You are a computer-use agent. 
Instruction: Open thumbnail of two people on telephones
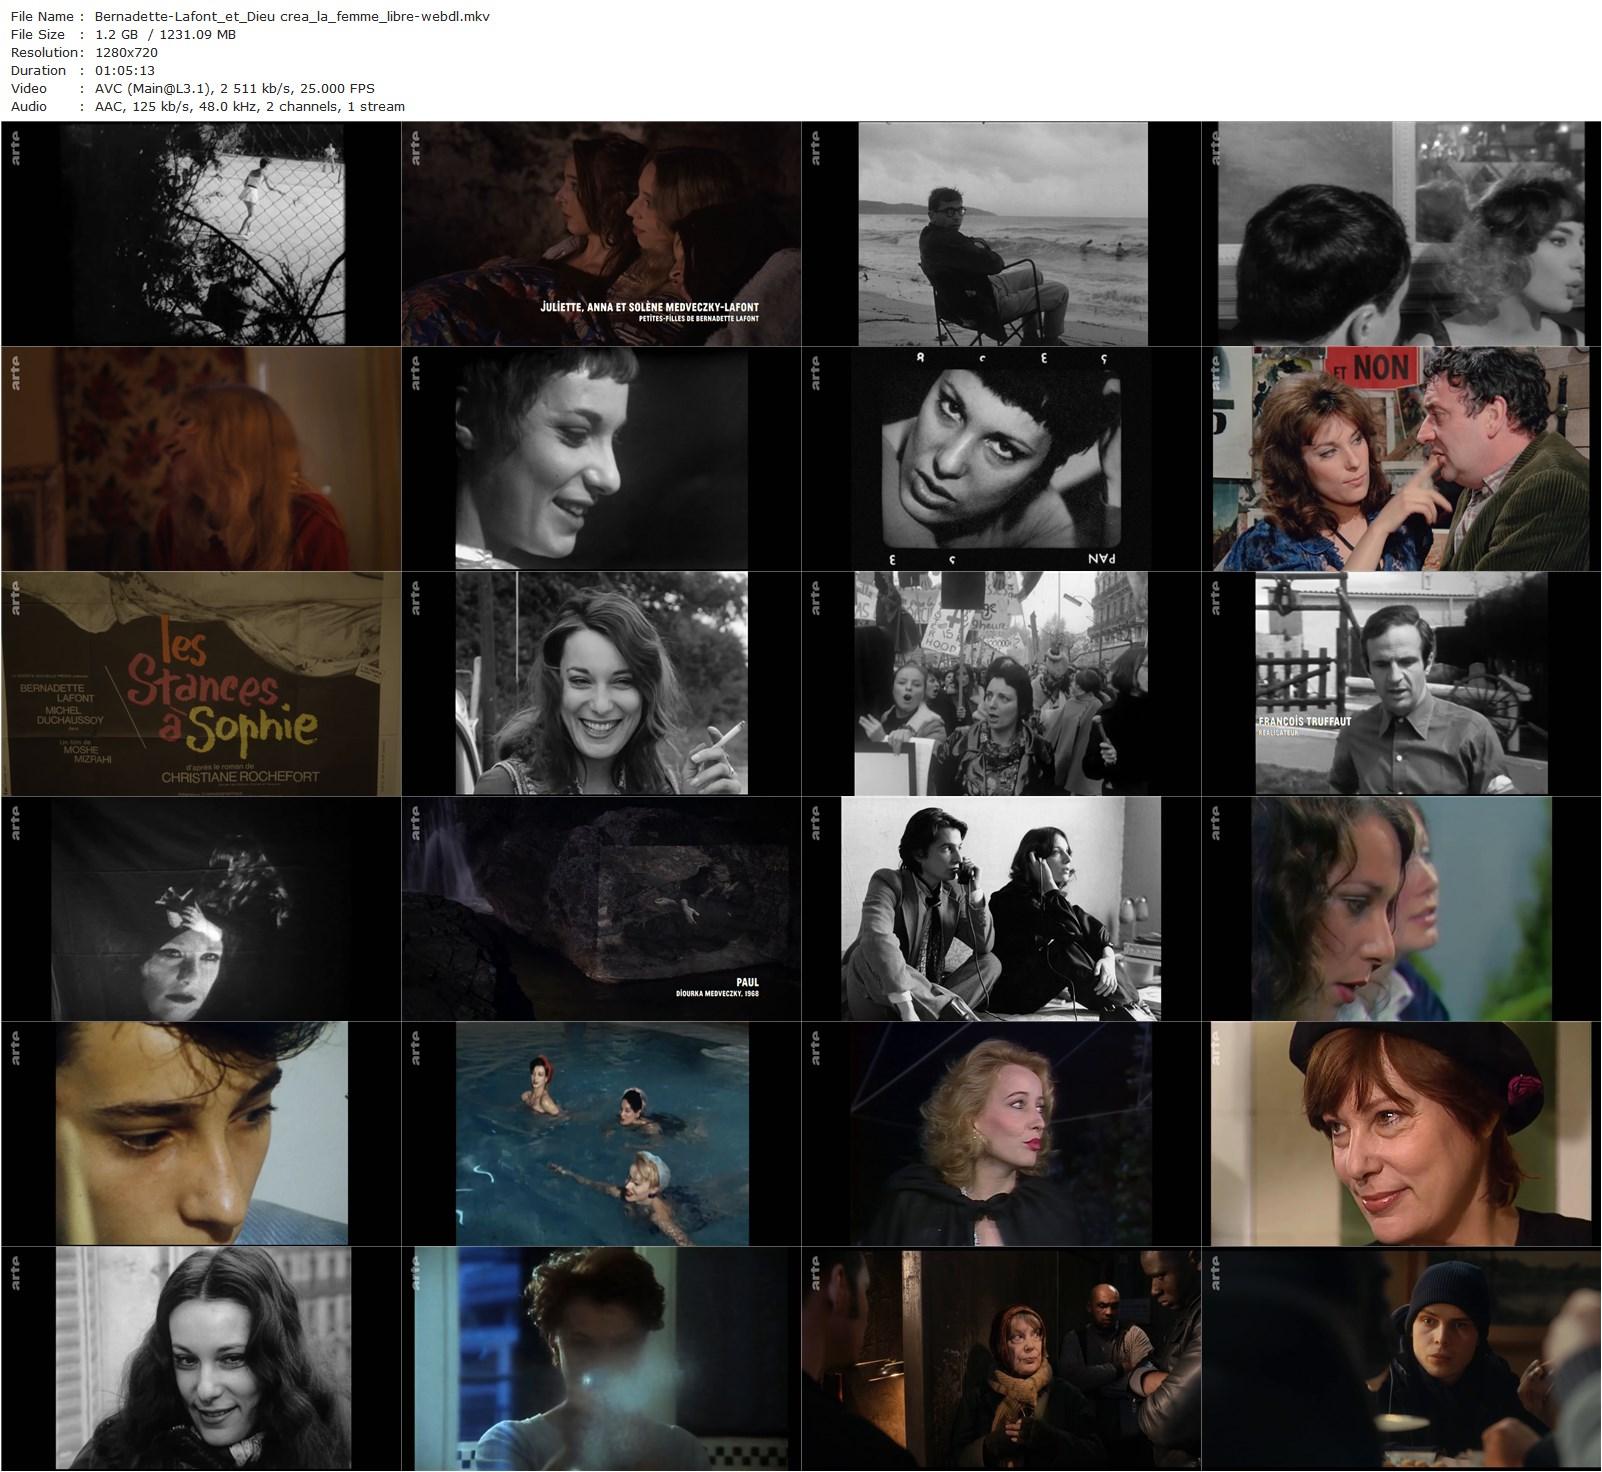click(x=1001, y=909)
